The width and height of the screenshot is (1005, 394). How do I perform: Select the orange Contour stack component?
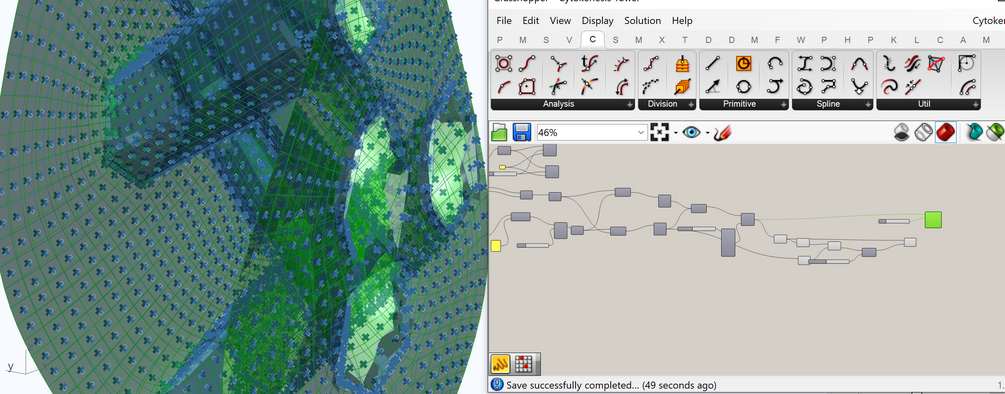pos(683,63)
